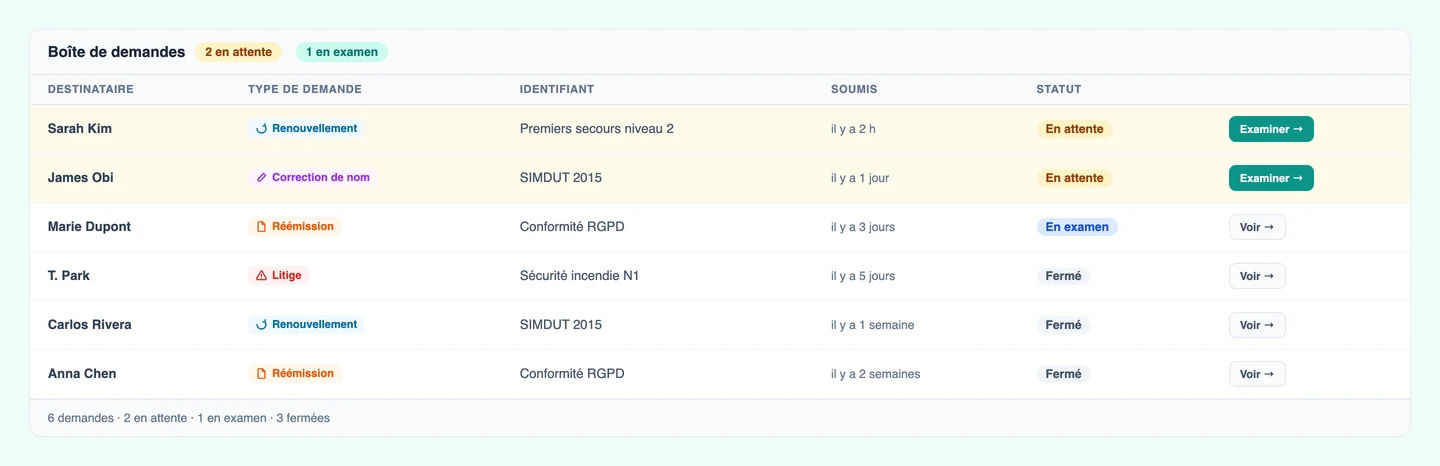Select recipient name Sarah Kim
Image resolution: width=1440 pixels, height=466 pixels.
[80, 129]
